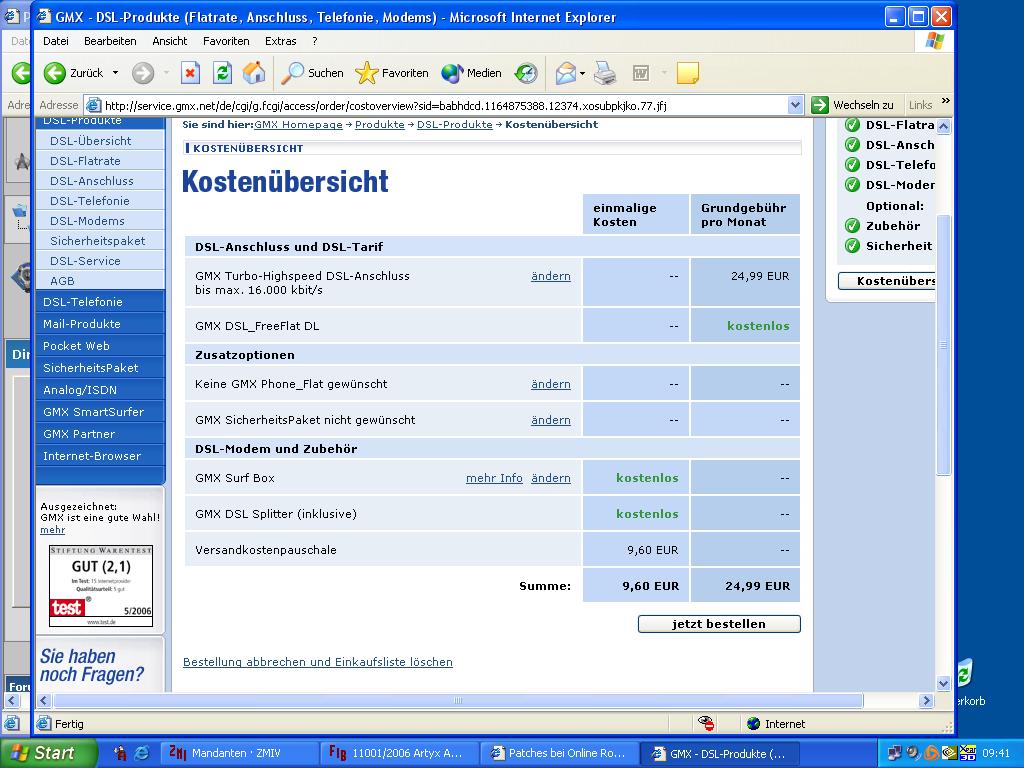Open the Suchen search toolbar button
Viewport: 1024px width, 768px height.
[x=312, y=73]
